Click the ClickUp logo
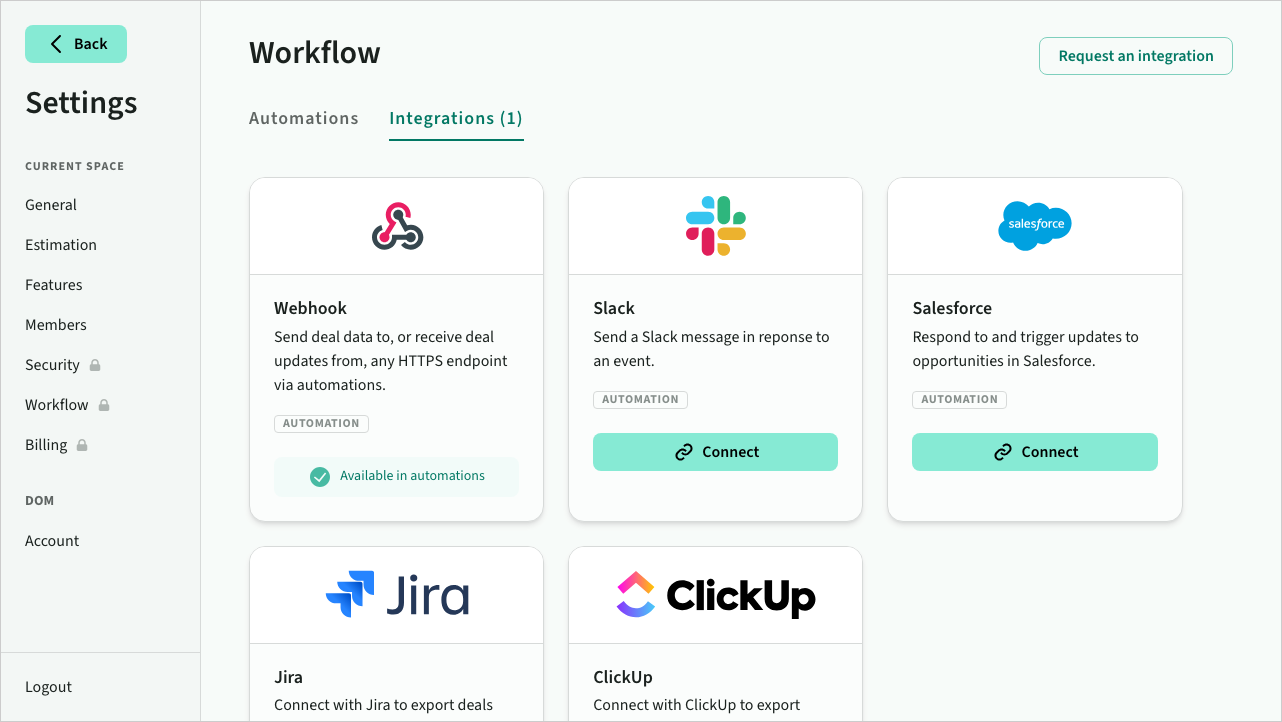 coord(716,594)
